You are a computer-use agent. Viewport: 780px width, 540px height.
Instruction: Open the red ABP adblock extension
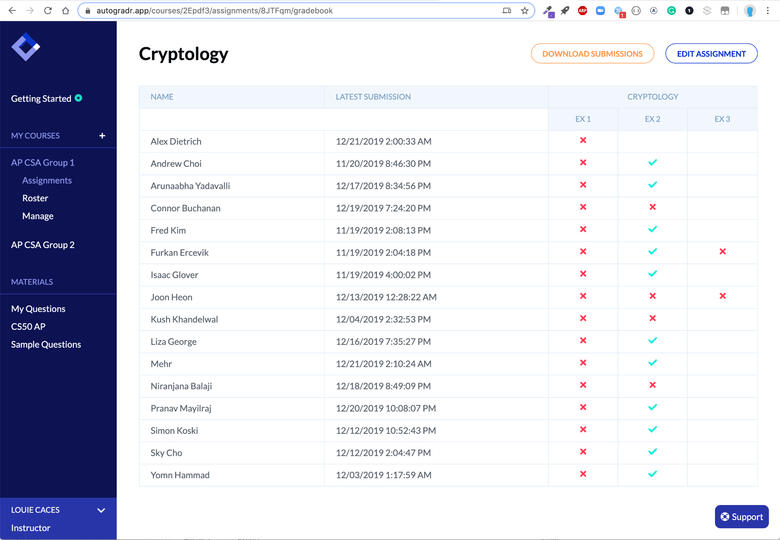click(583, 10)
